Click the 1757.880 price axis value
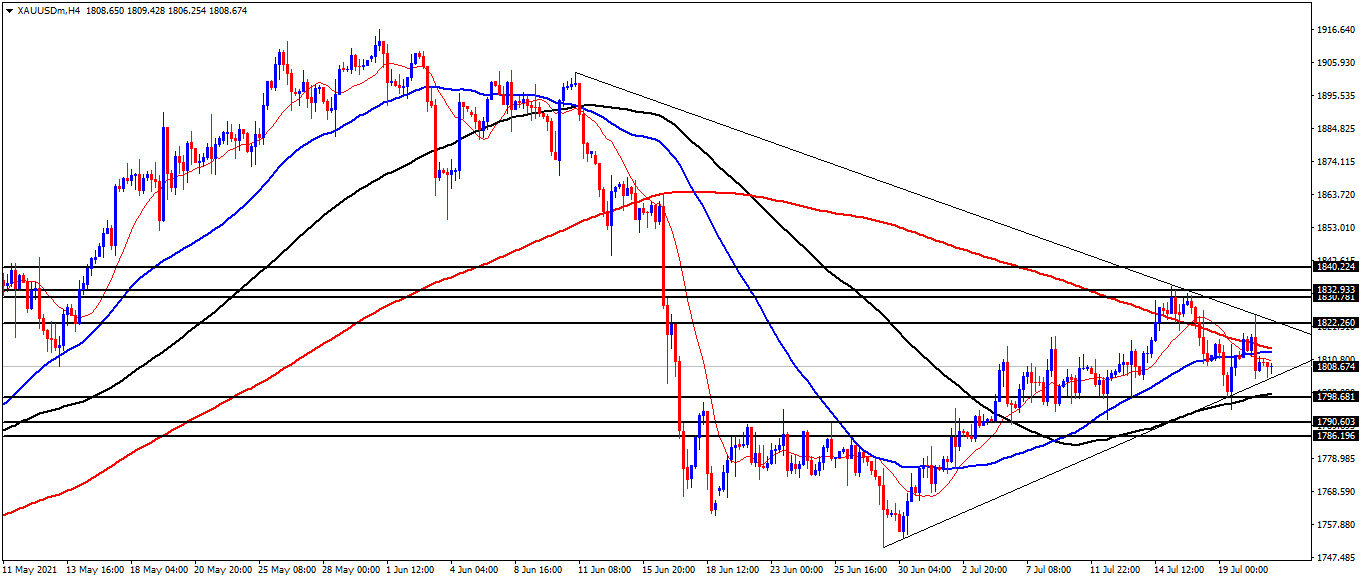1362x581 pixels. pyautogui.click(x=1337, y=525)
